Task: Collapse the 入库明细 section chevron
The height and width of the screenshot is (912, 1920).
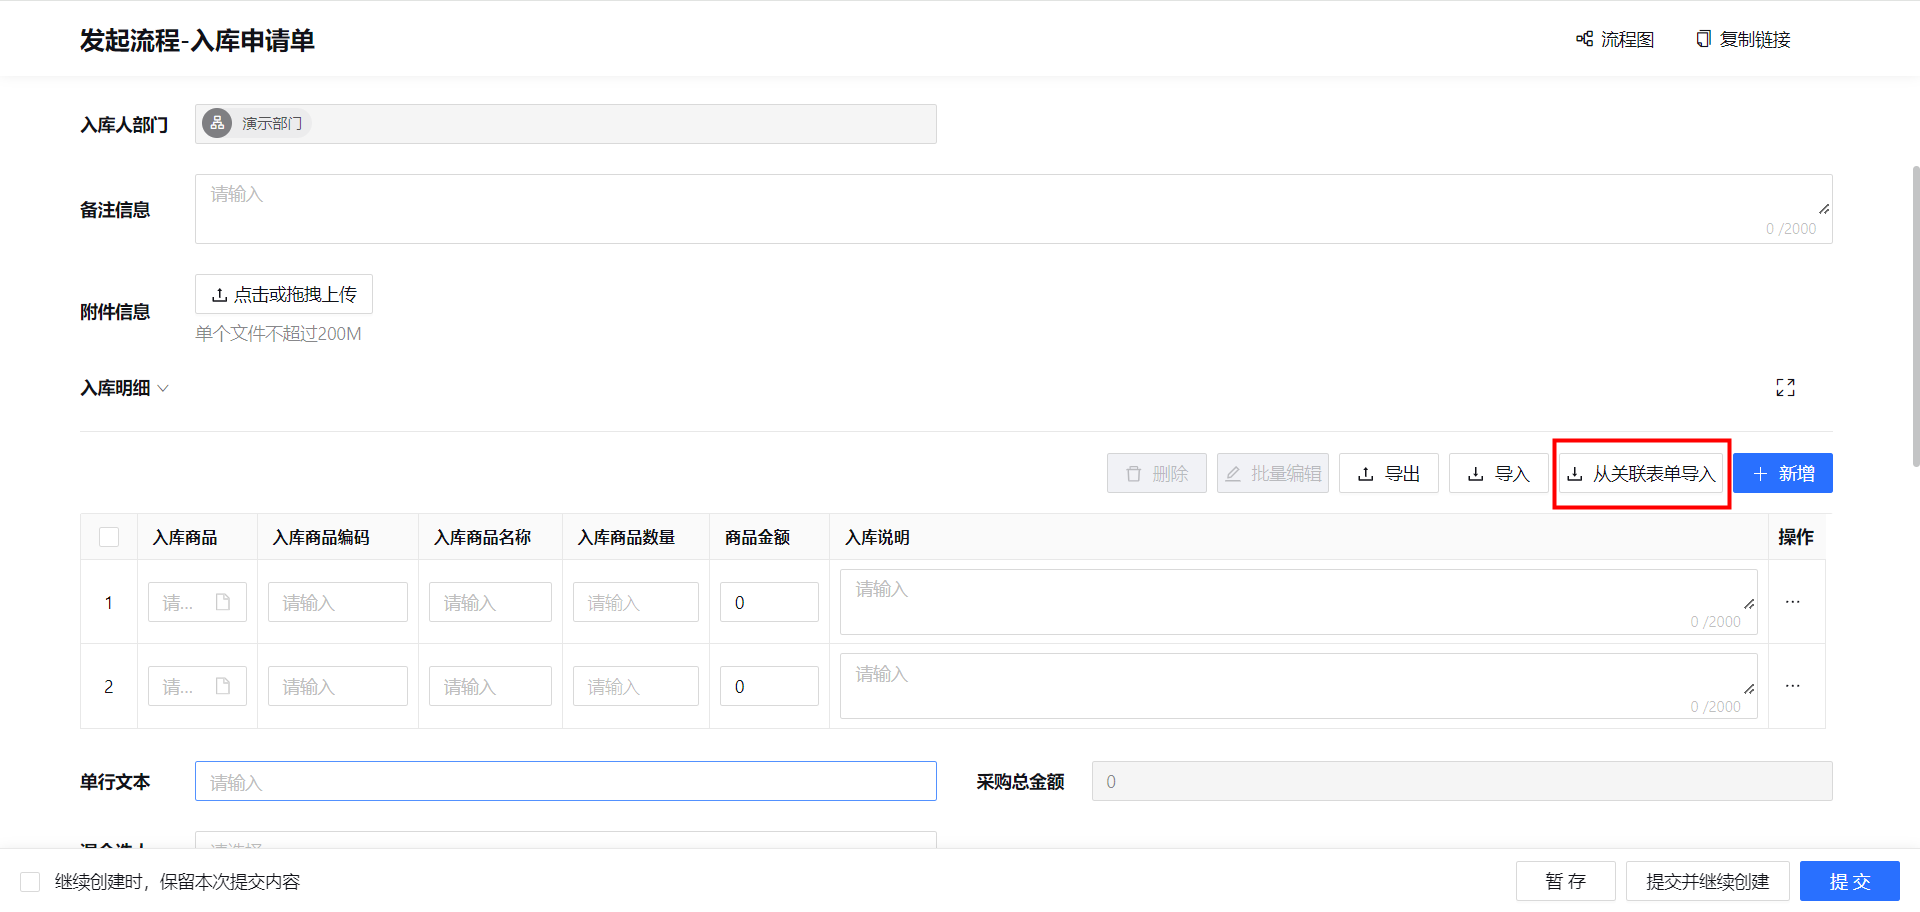Action: point(163,388)
